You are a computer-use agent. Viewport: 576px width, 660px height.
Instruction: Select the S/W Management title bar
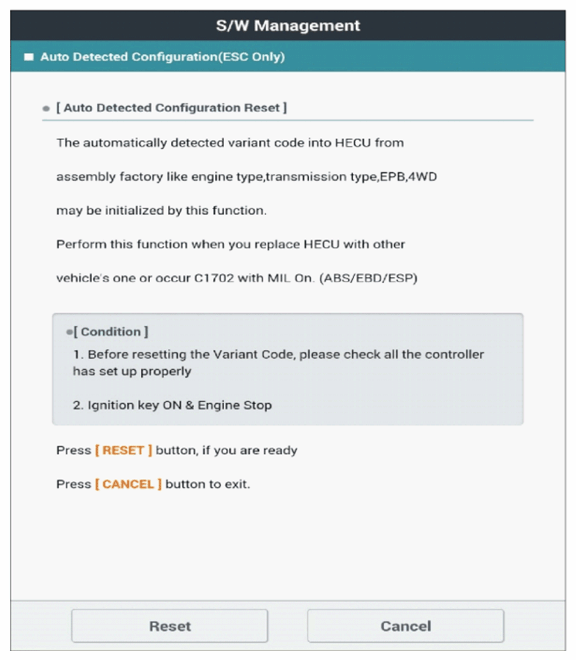coord(288,25)
